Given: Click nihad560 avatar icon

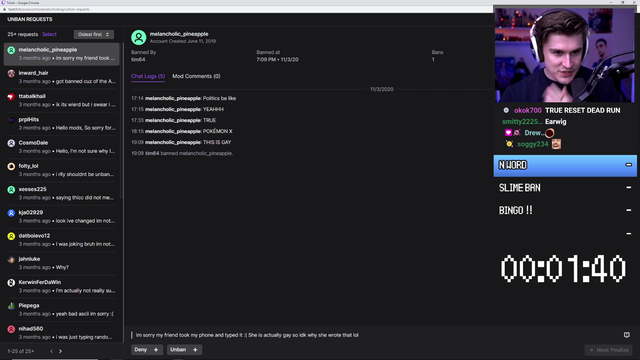Looking at the screenshot, I should 11,329.
